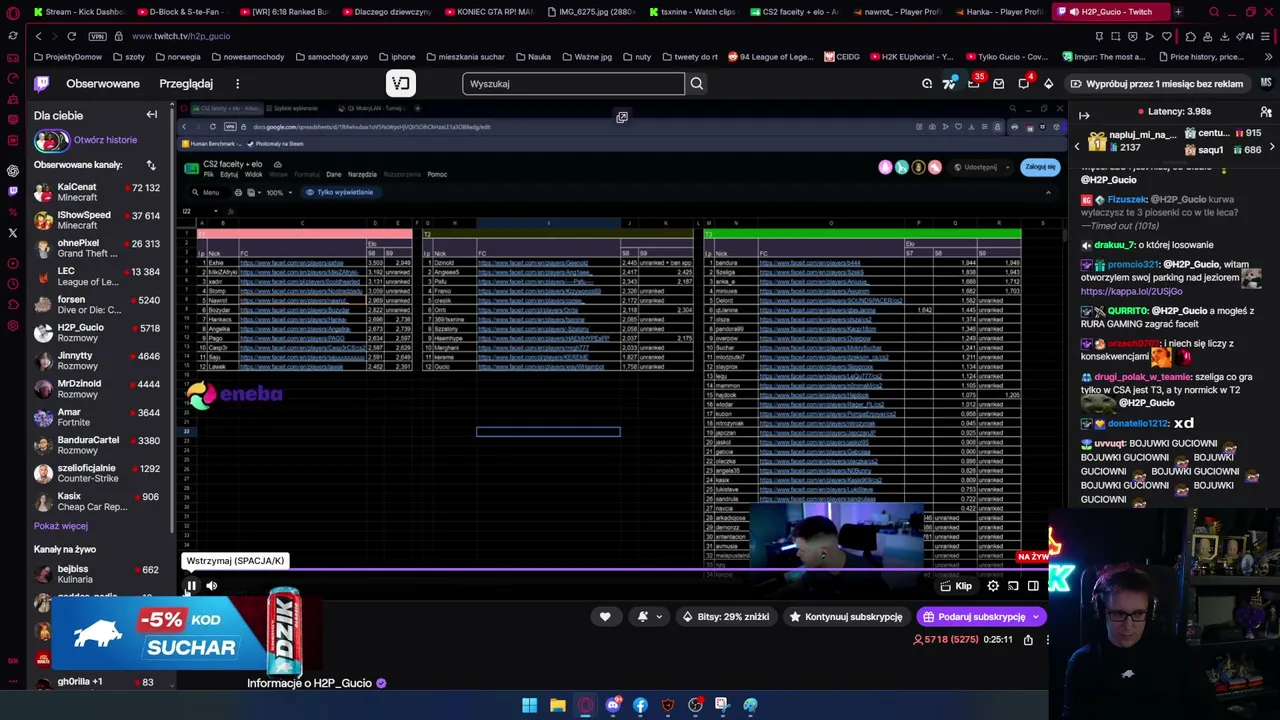Open Facebook app from taskbar

point(640,705)
